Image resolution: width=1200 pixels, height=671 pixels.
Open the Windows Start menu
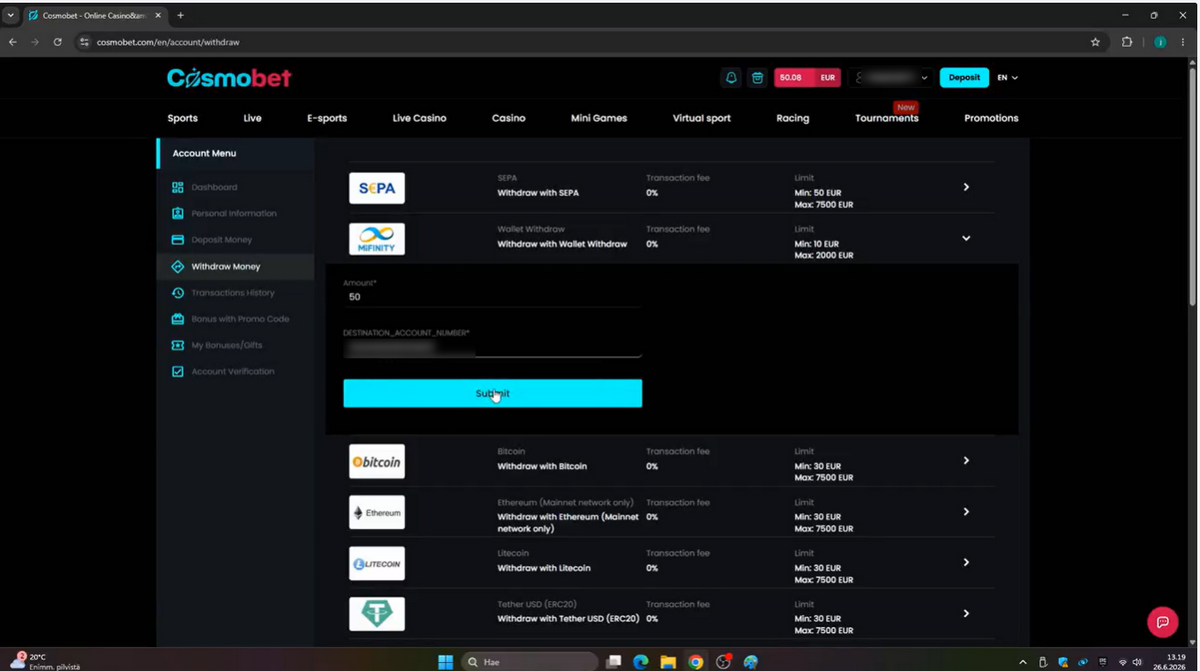tap(446, 661)
